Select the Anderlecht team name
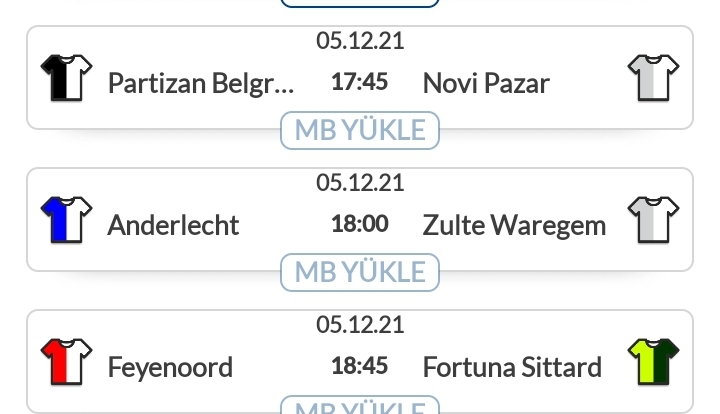This screenshot has height=414, width=720. pos(173,225)
